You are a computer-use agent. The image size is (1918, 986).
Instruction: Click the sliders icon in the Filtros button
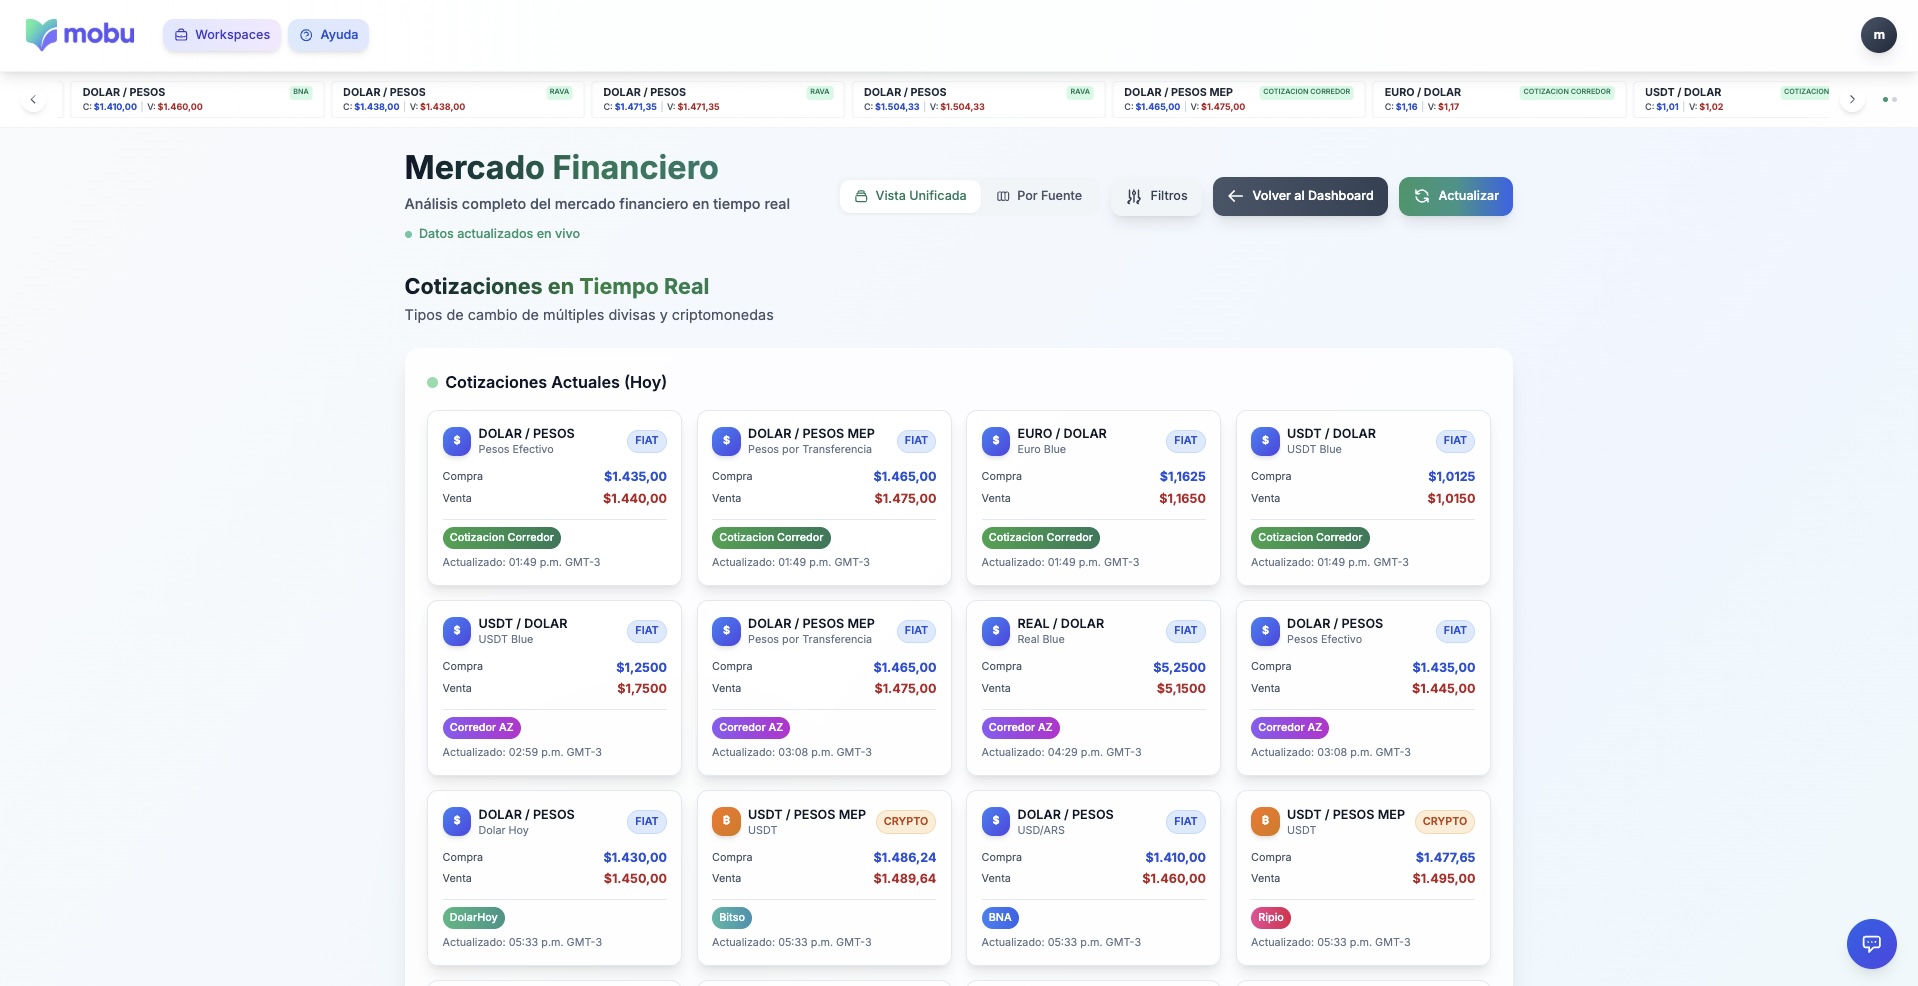[x=1133, y=196]
